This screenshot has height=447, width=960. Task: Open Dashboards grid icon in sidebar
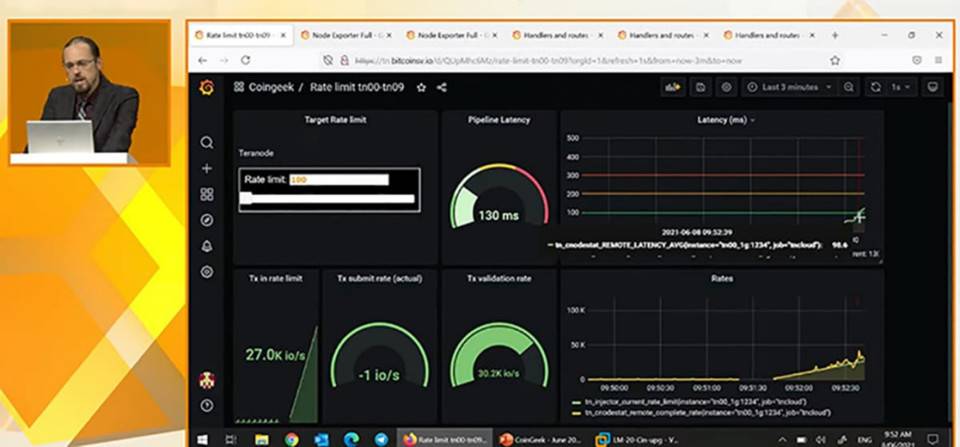[x=207, y=195]
